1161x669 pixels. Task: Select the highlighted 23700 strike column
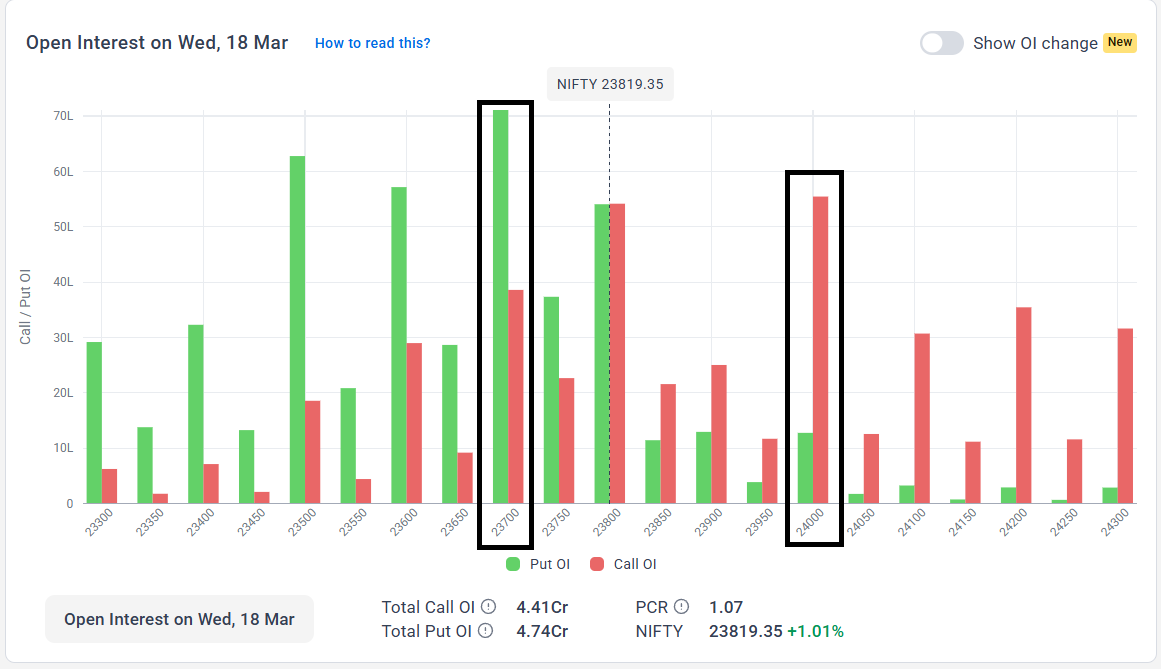(504, 325)
